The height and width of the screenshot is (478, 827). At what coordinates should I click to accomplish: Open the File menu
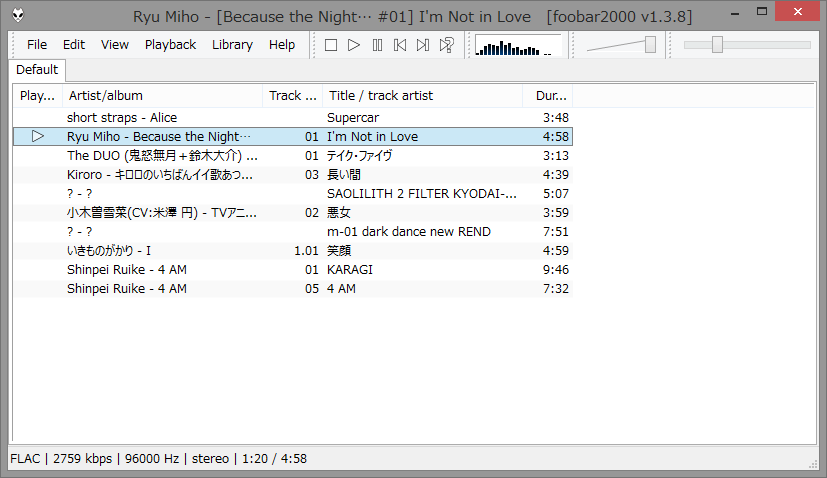tap(37, 45)
